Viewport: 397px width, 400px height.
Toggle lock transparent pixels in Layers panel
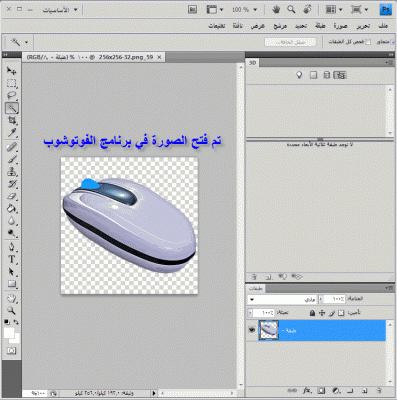pyautogui.click(x=341, y=313)
